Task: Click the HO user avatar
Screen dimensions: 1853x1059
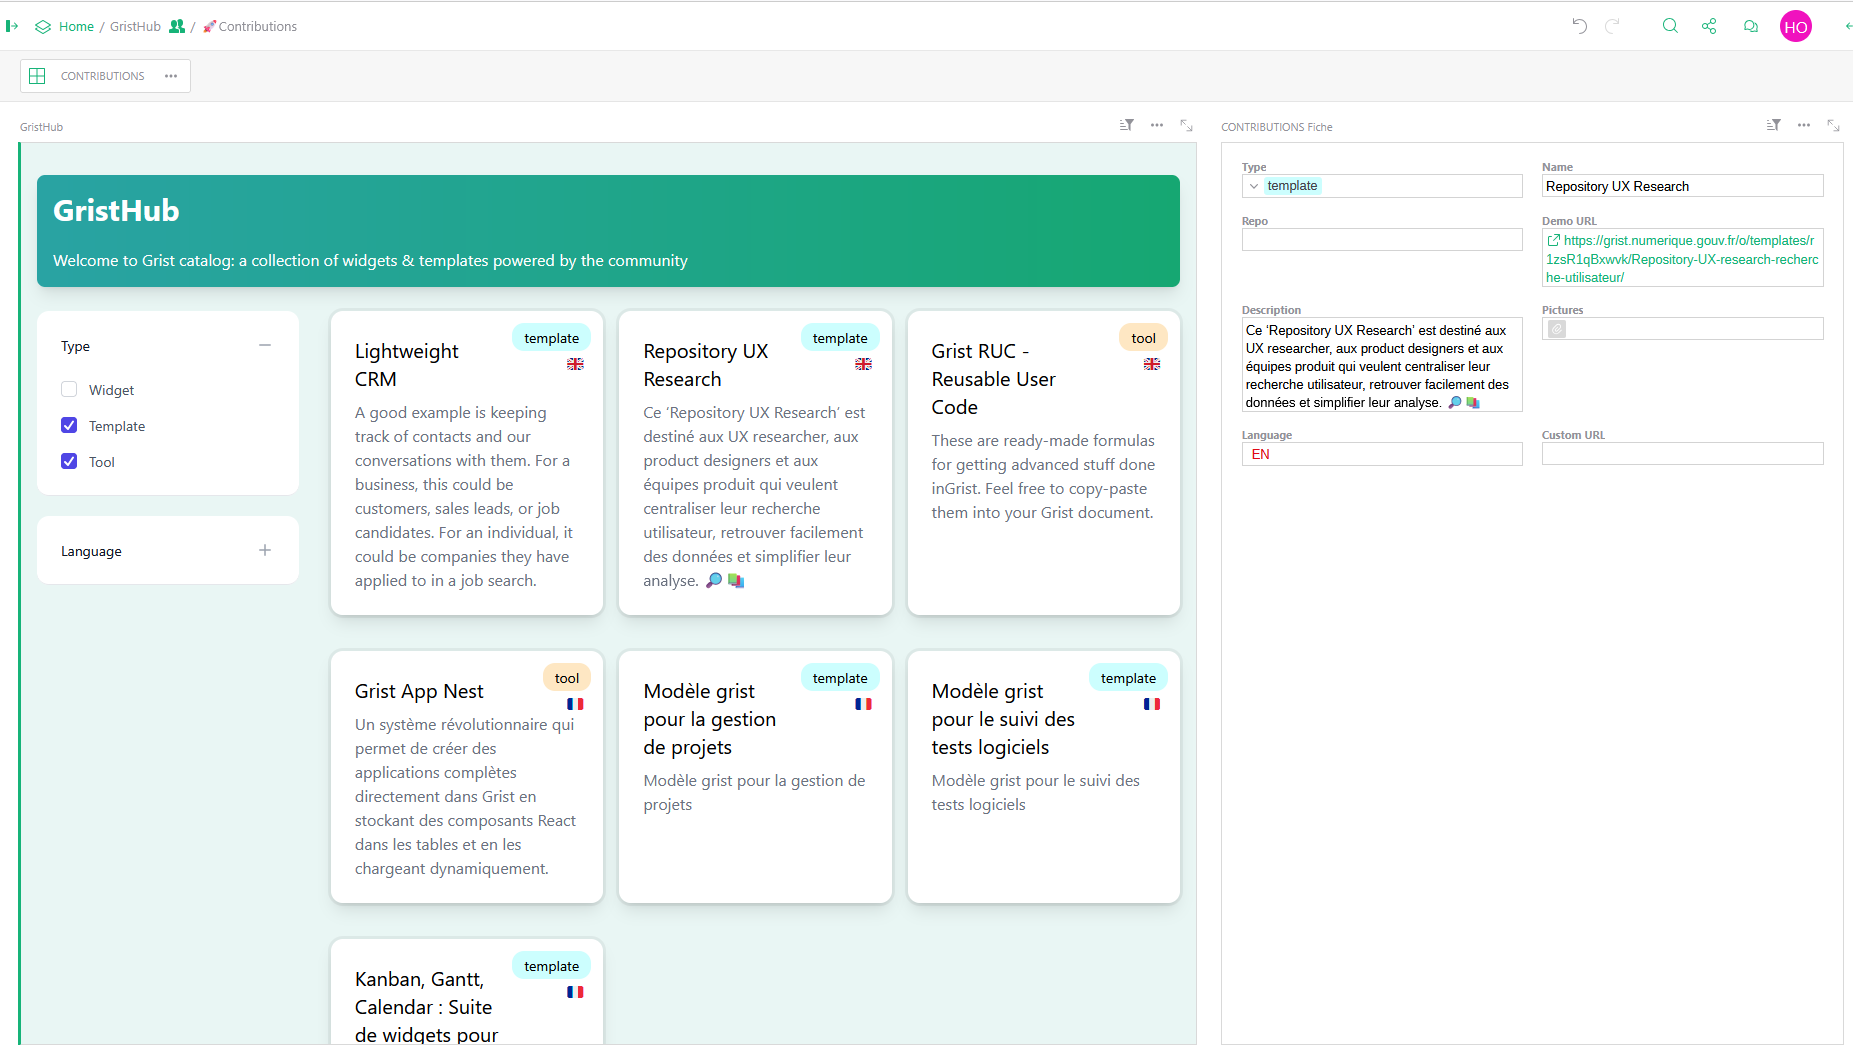Action: pos(1795,27)
